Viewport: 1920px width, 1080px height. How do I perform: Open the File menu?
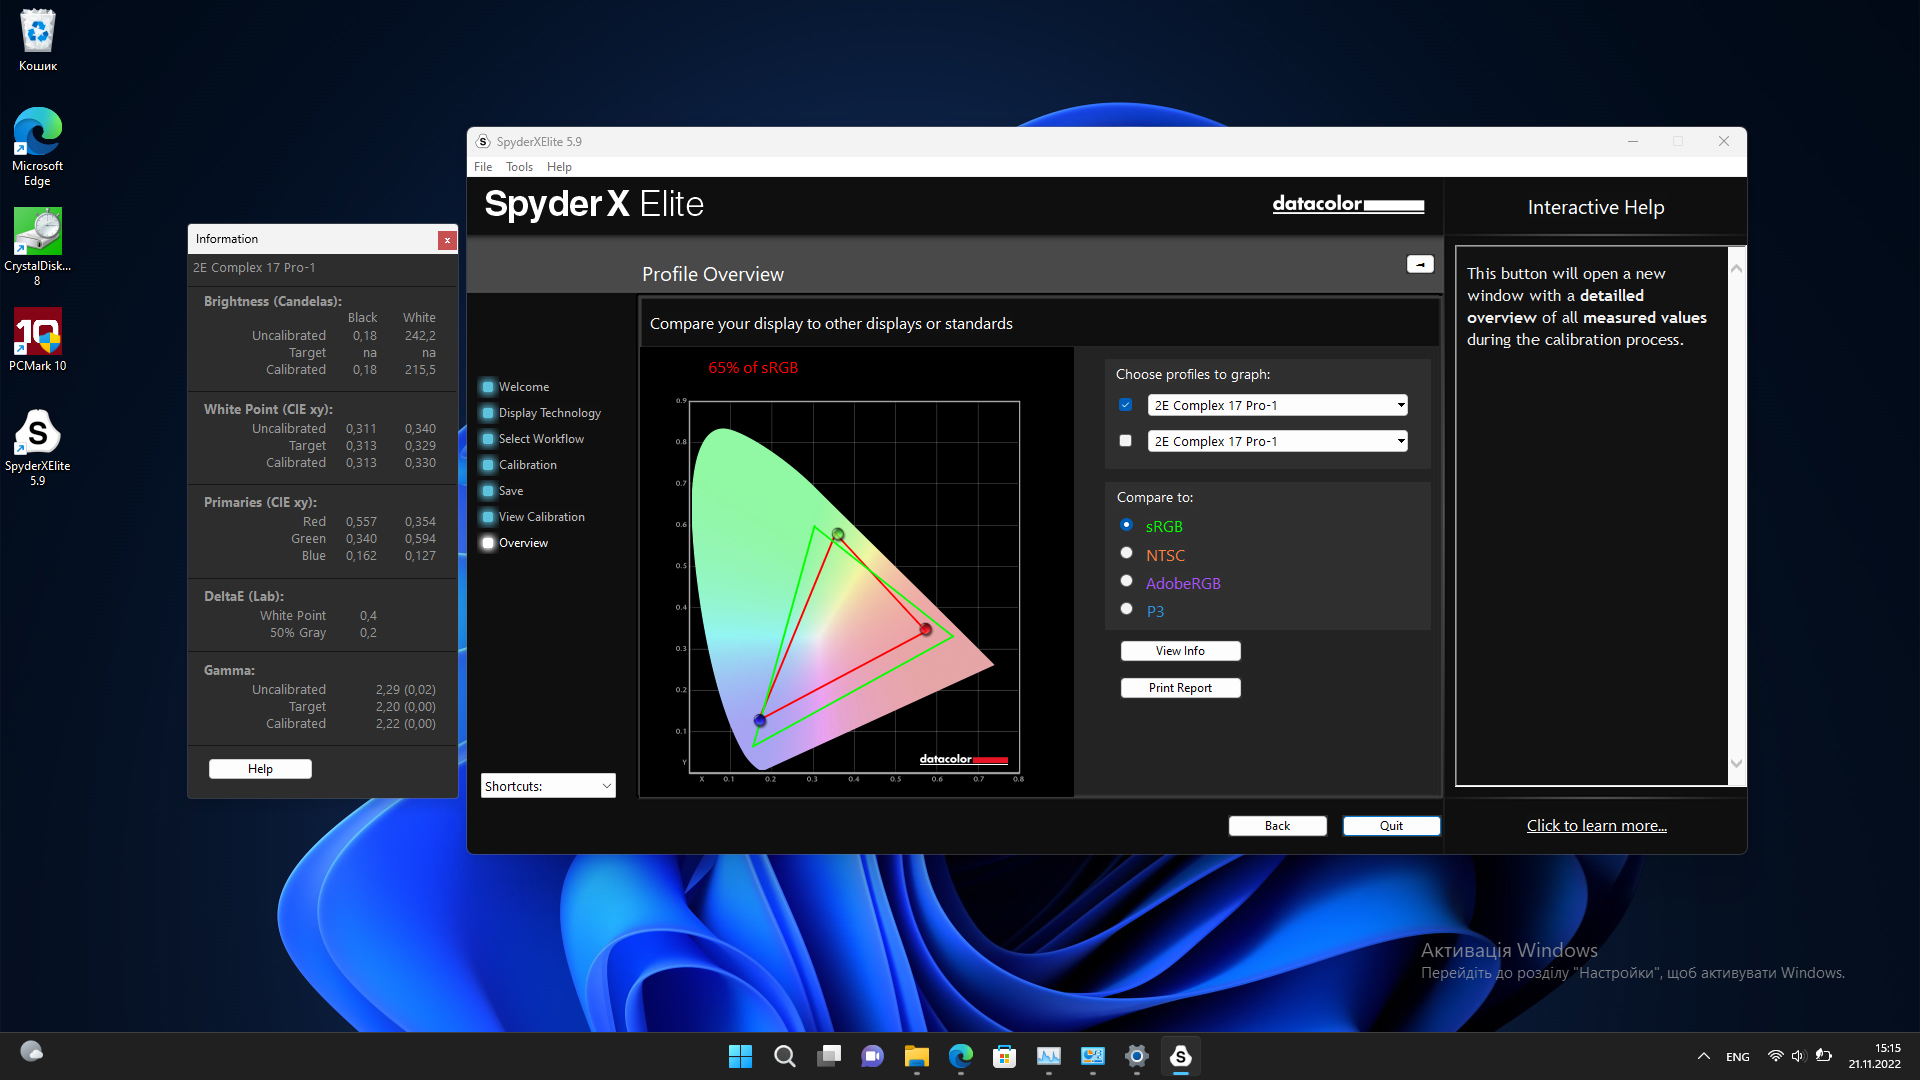pyautogui.click(x=483, y=167)
